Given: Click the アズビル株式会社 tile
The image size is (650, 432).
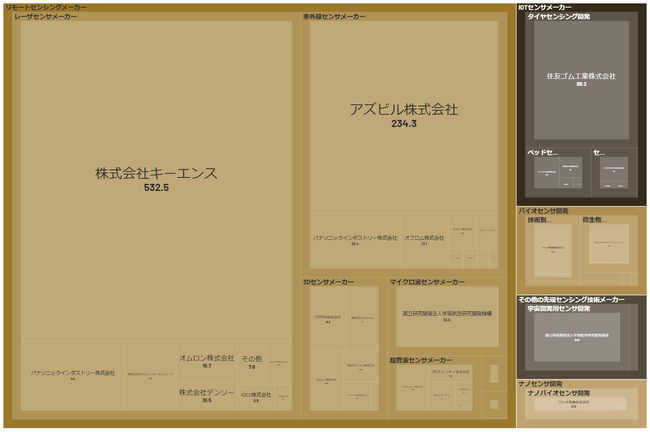Looking at the screenshot, I should click(x=403, y=115).
